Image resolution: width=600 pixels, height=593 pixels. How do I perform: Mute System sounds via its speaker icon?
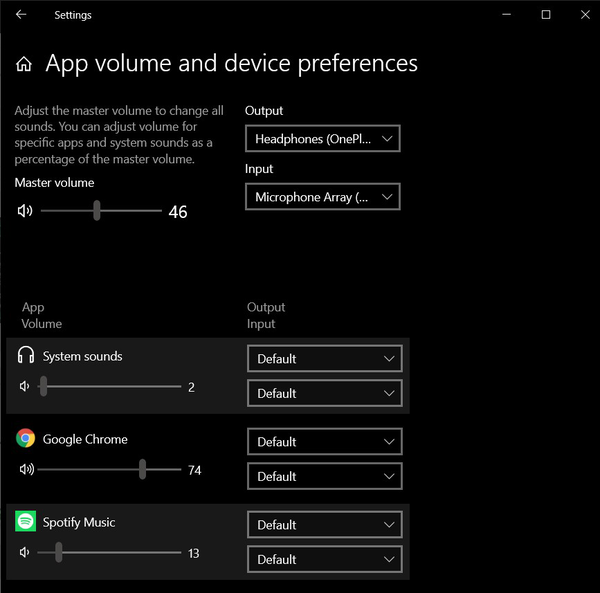tap(25, 387)
